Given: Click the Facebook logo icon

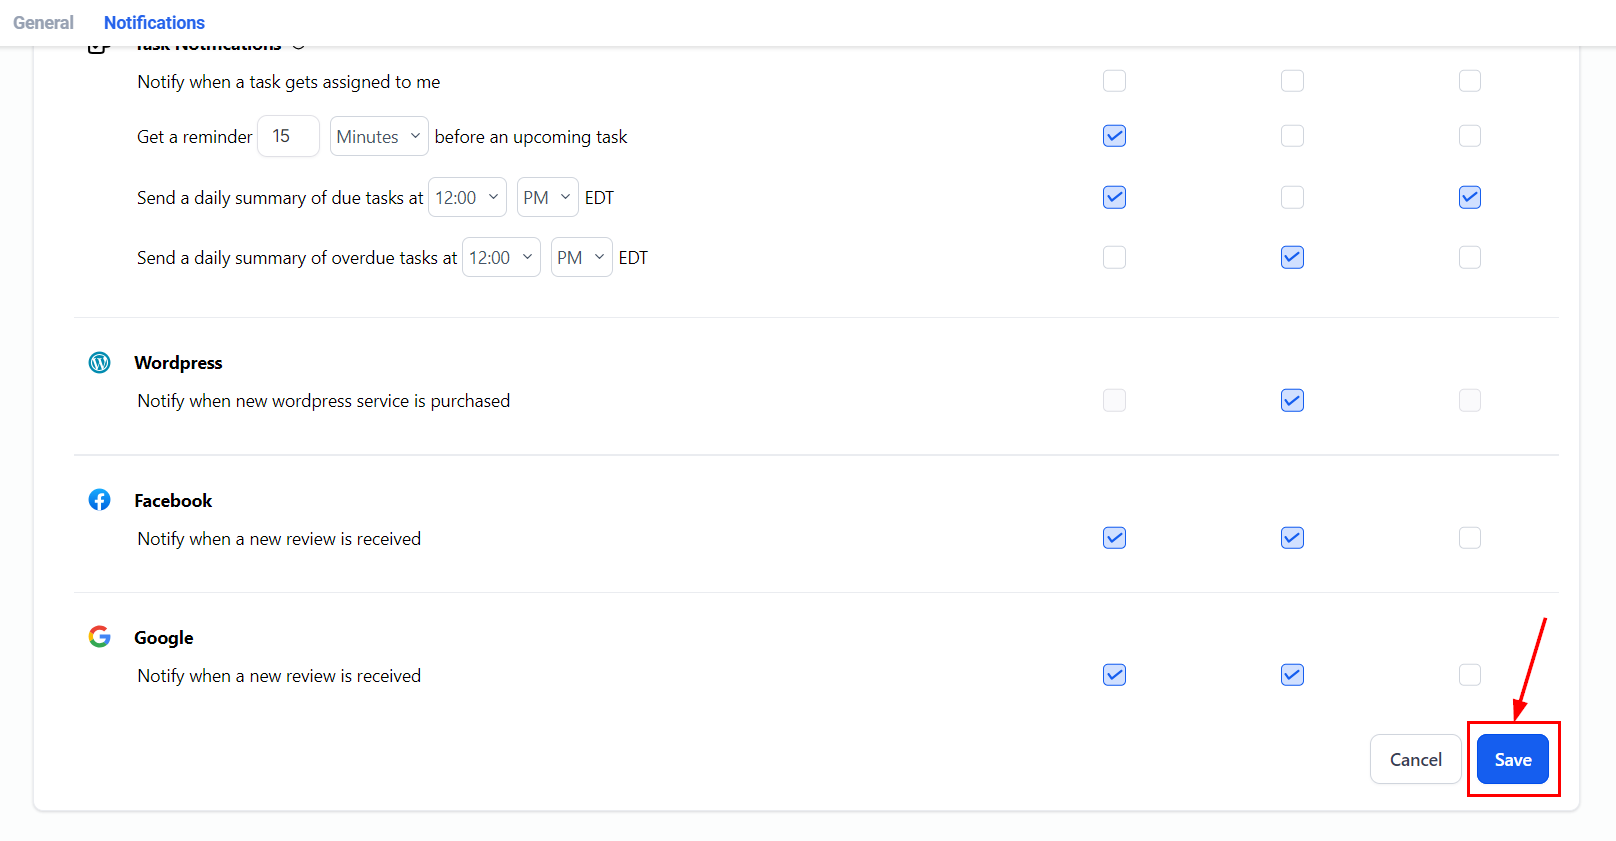Looking at the screenshot, I should [x=99, y=500].
